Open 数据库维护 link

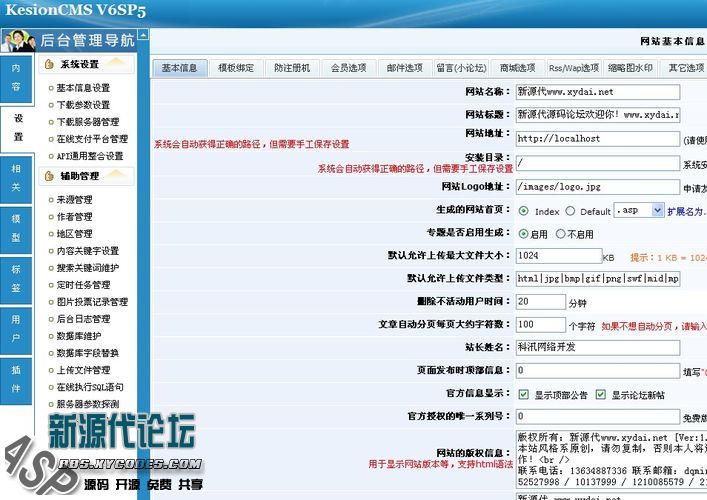(x=78, y=336)
